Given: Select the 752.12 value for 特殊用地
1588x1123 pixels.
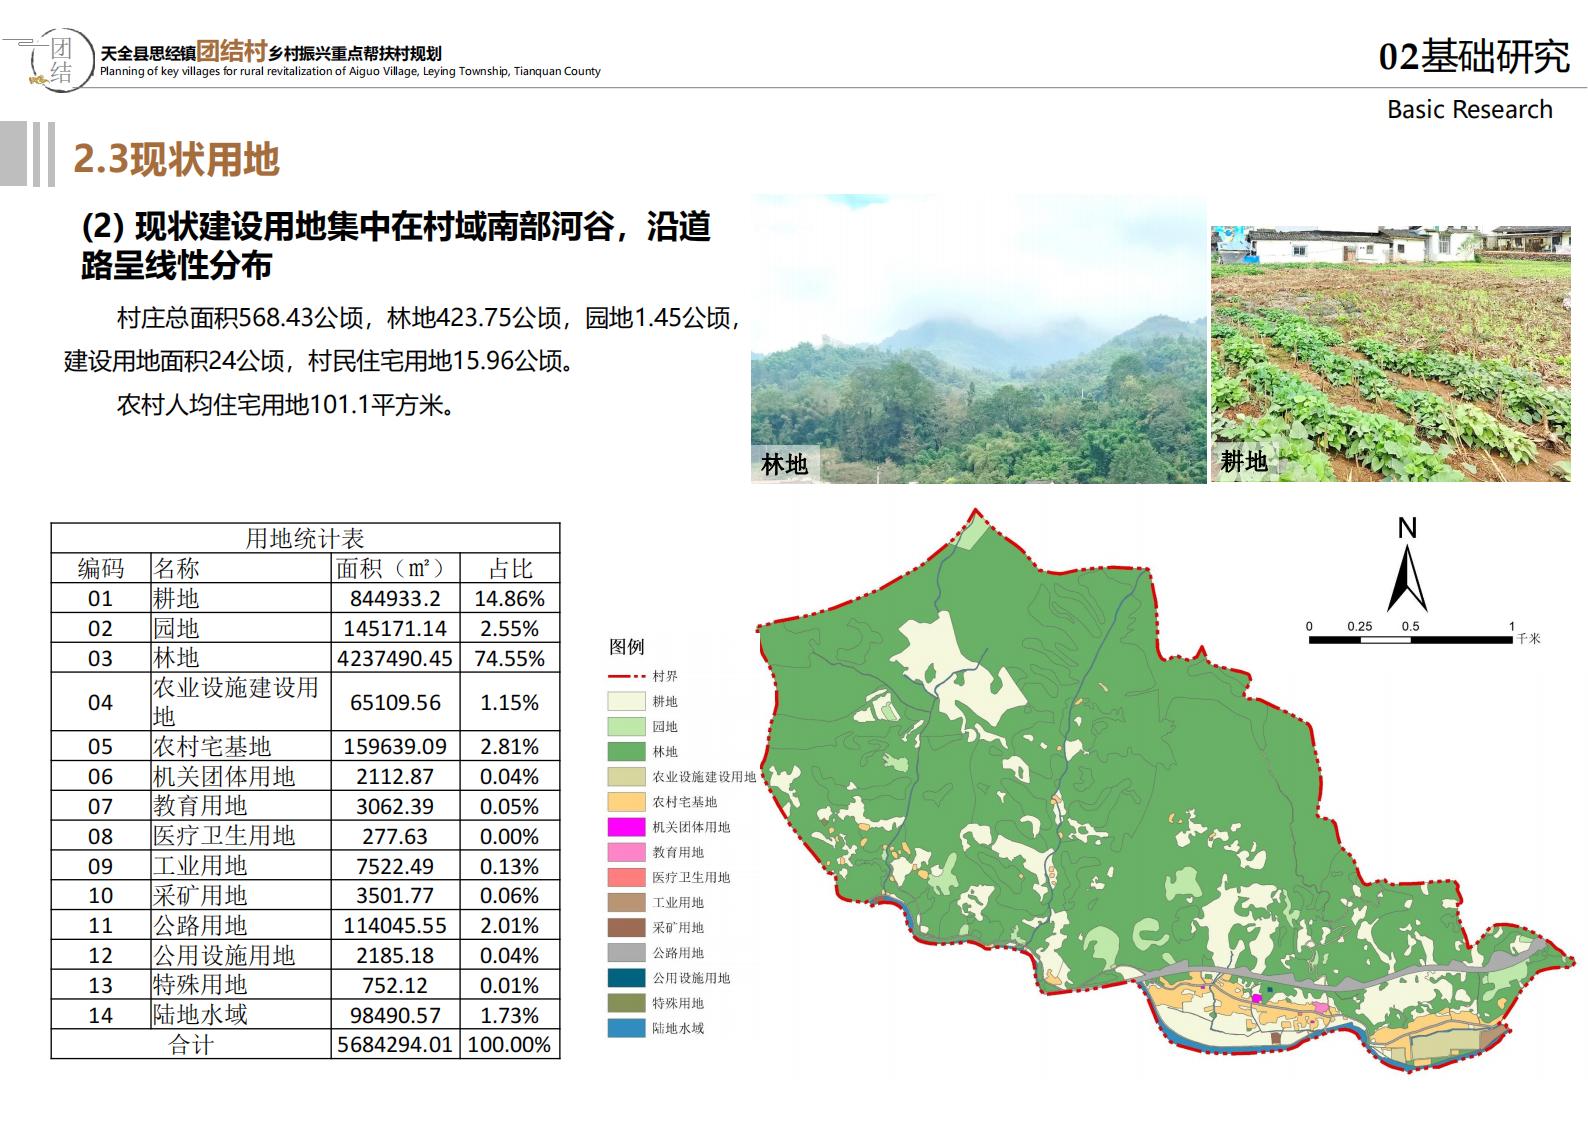Looking at the screenshot, I should point(395,985).
